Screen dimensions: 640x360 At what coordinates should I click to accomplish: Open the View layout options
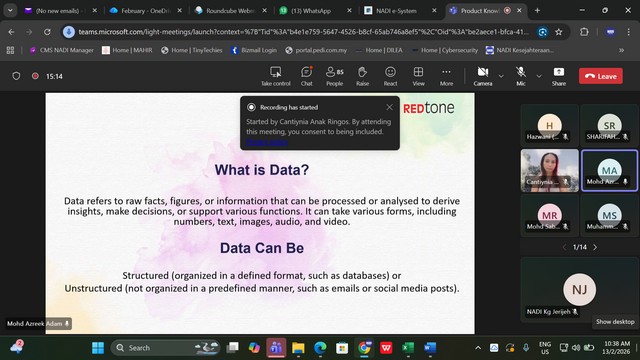click(x=418, y=76)
